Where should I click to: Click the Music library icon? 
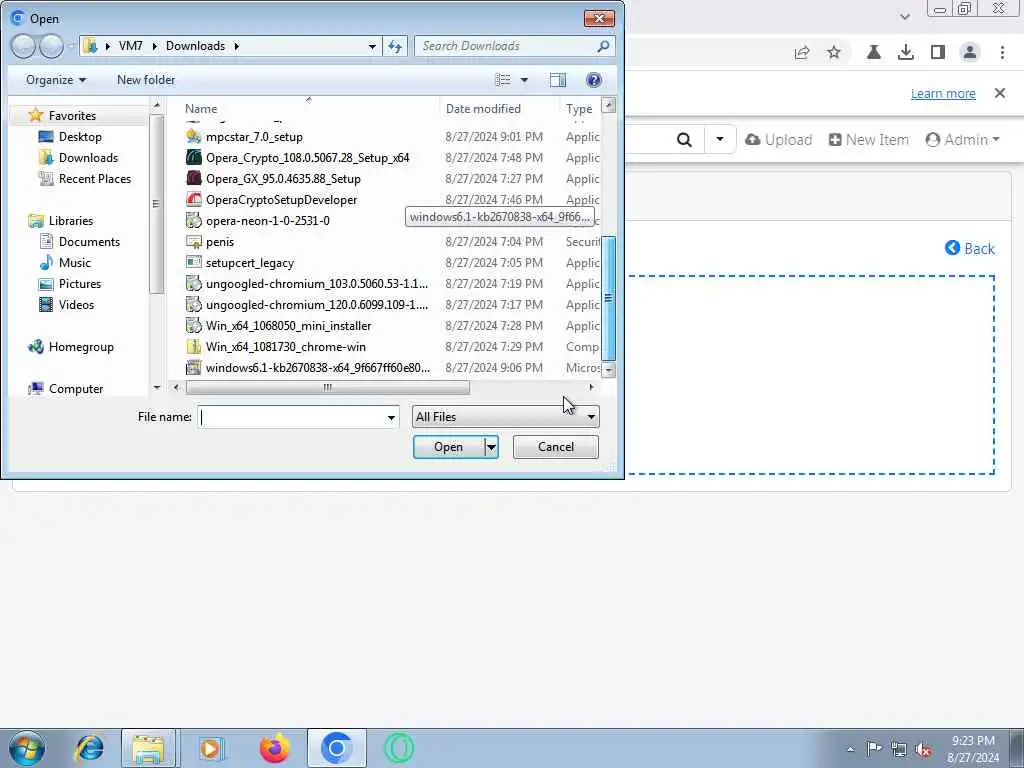[46, 263]
